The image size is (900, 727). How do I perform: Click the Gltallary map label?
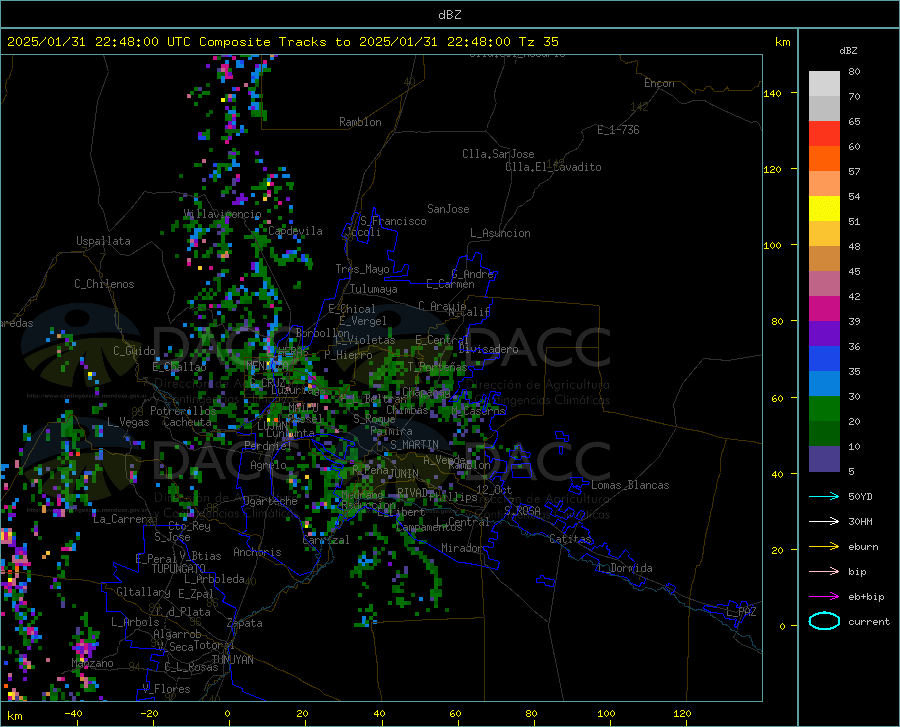[x=143, y=592]
